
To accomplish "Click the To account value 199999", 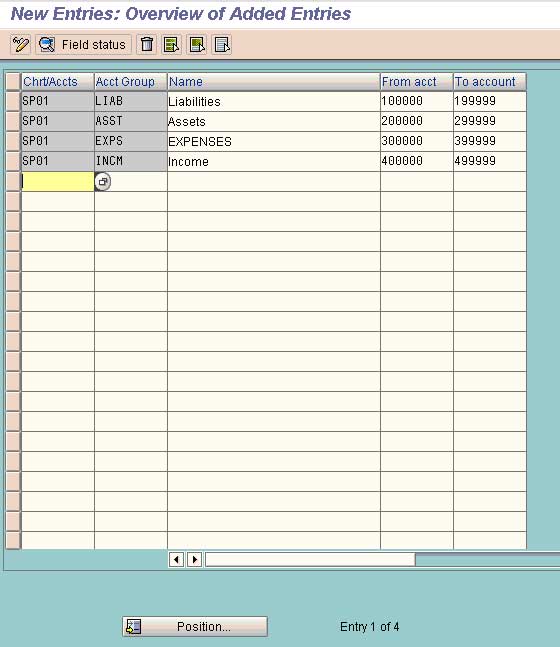I will click(490, 102).
